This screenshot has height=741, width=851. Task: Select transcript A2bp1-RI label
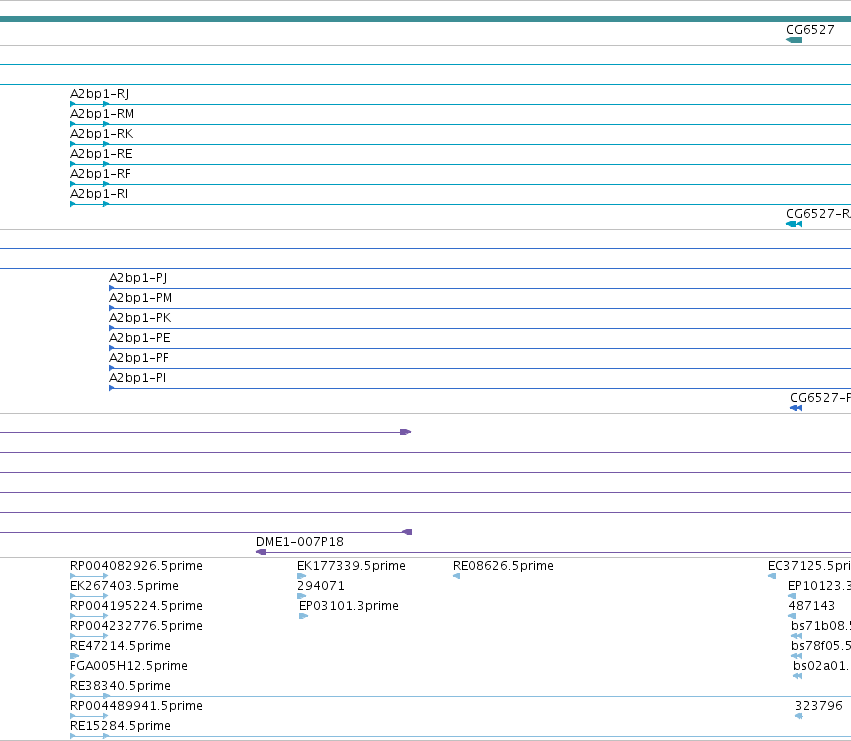[x=99, y=194]
